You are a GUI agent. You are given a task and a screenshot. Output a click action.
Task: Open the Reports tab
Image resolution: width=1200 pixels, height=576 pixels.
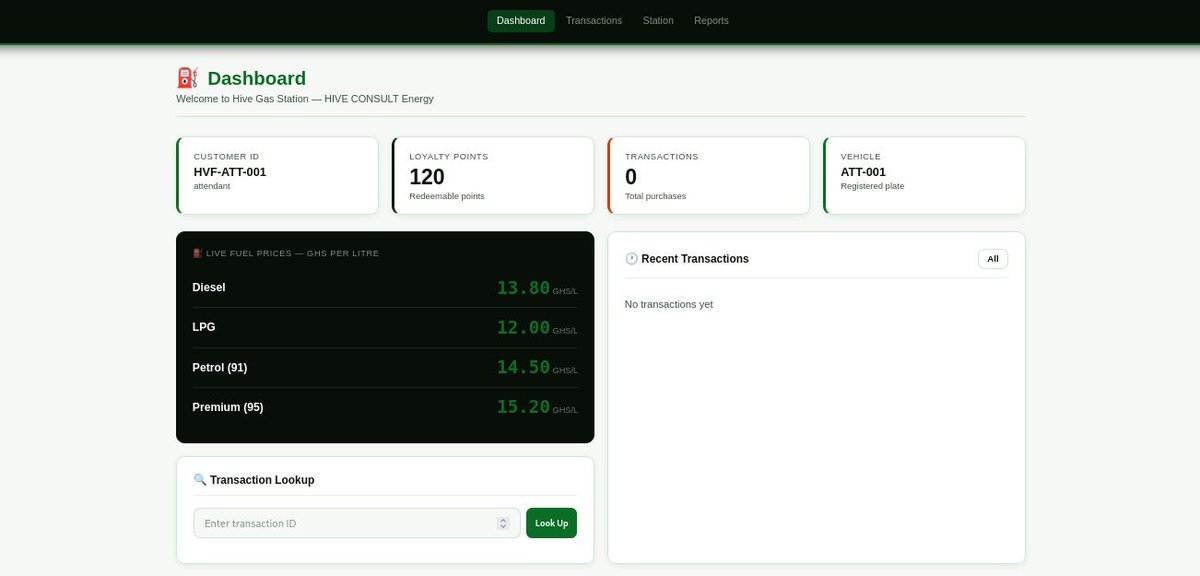pyautogui.click(x=711, y=21)
